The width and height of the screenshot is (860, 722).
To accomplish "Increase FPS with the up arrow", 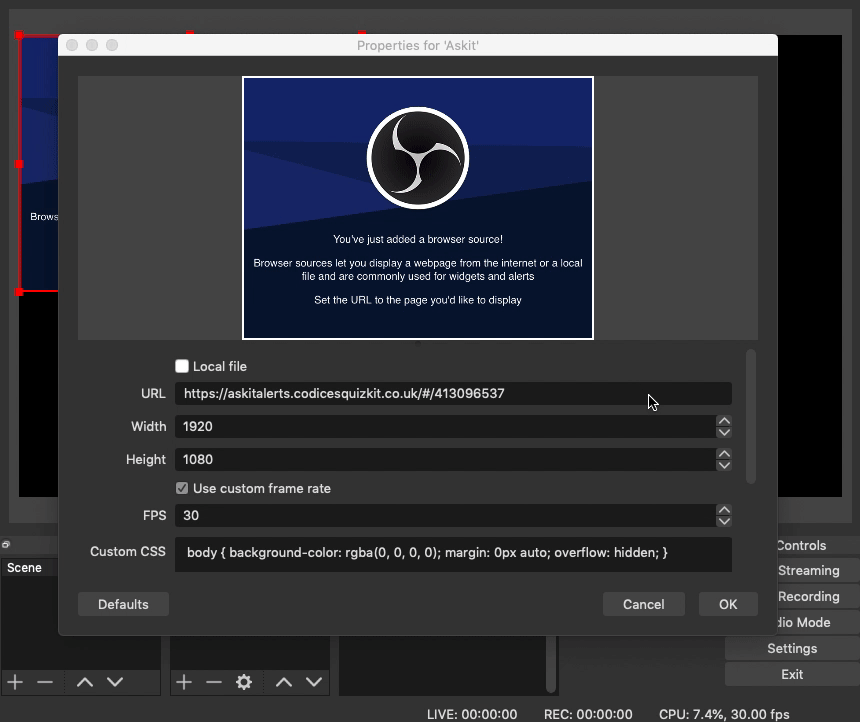I will pyautogui.click(x=724, y=510).
